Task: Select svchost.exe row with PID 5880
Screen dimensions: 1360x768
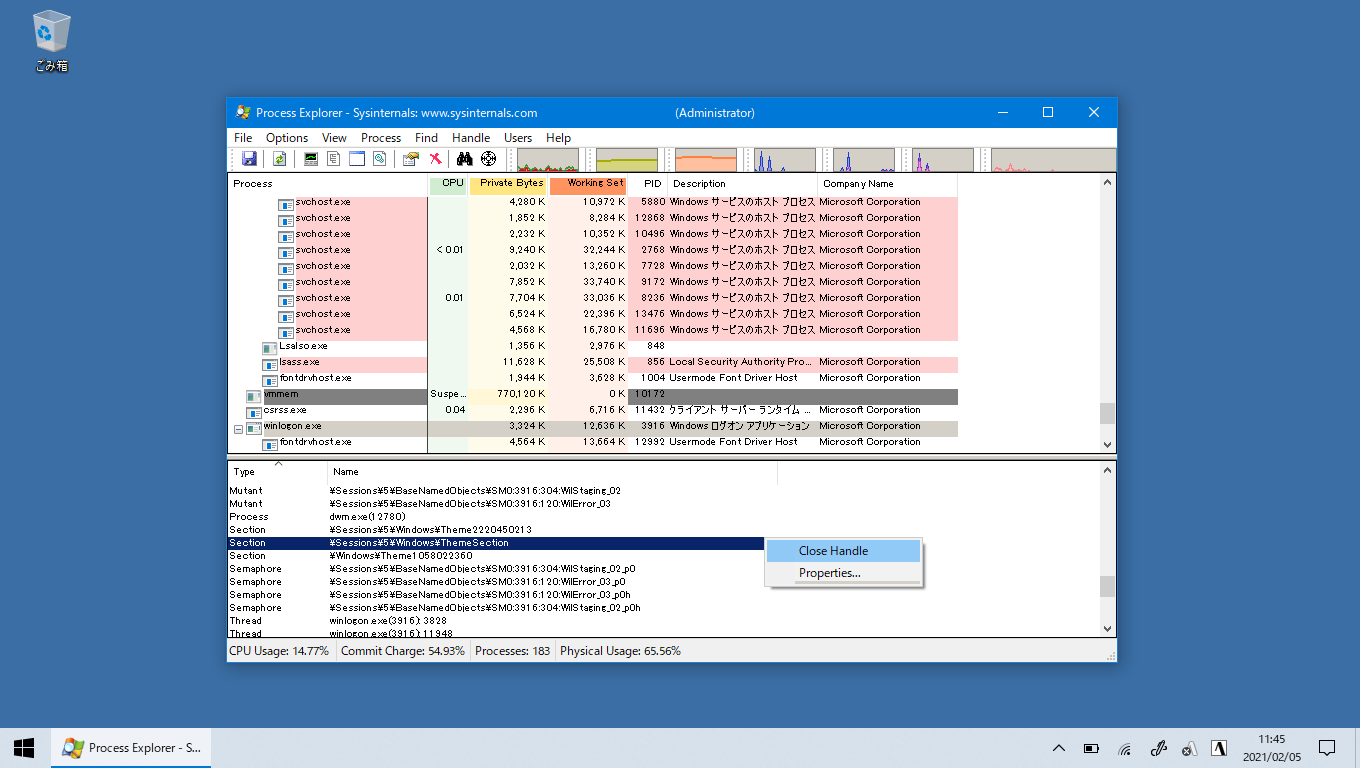Action: pyautogui.click(x=593, y=202)
